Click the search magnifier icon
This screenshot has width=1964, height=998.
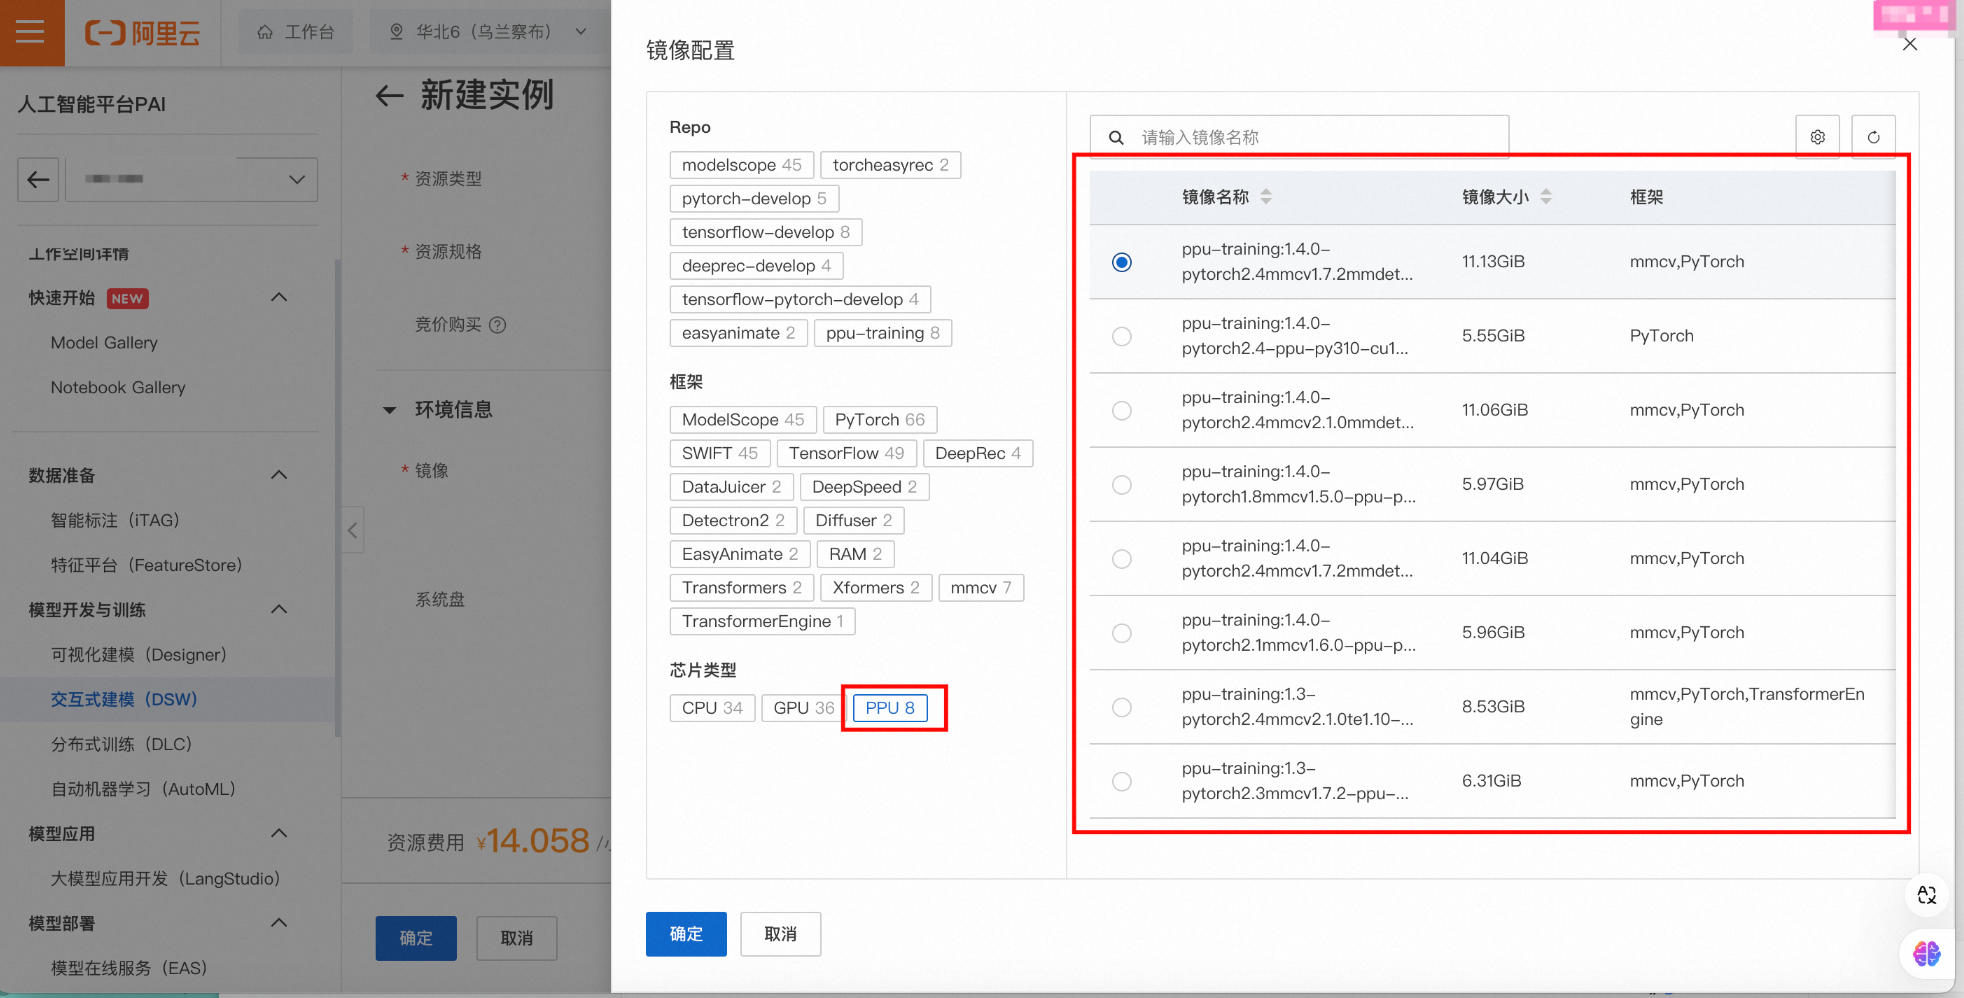[1117, 138]
